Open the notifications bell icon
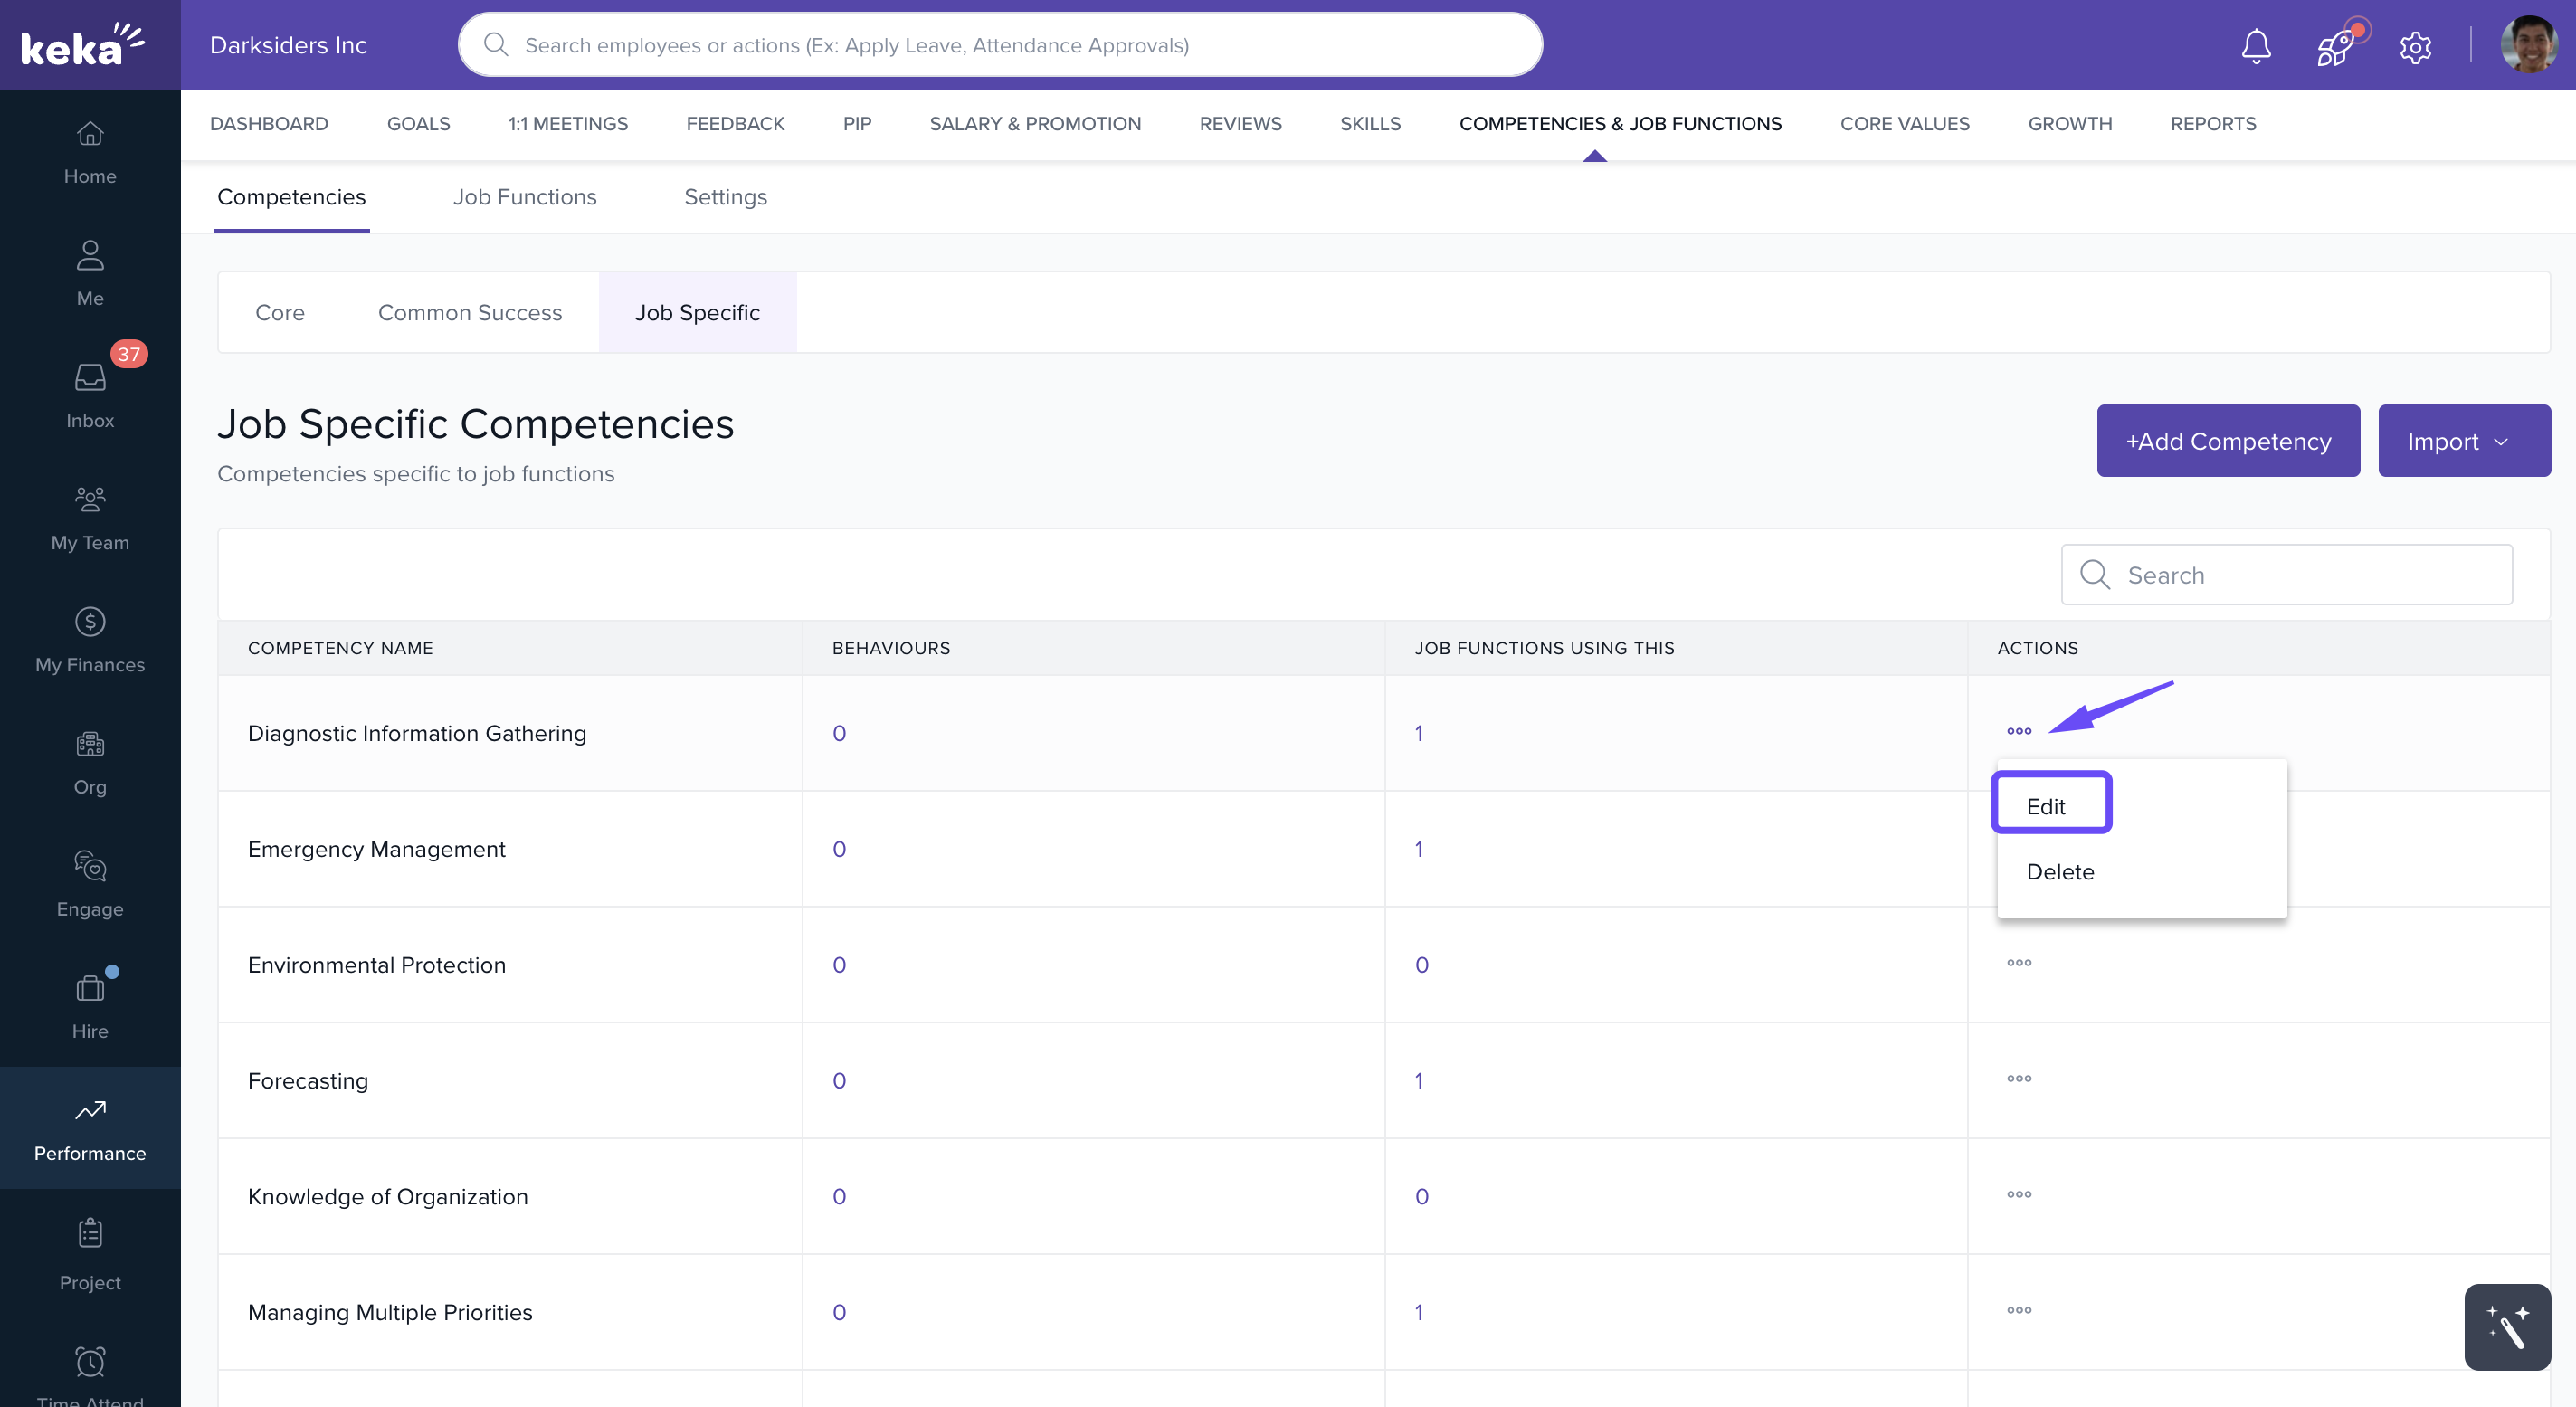Screen dimensions: 2576x1407 point(2255,46)
